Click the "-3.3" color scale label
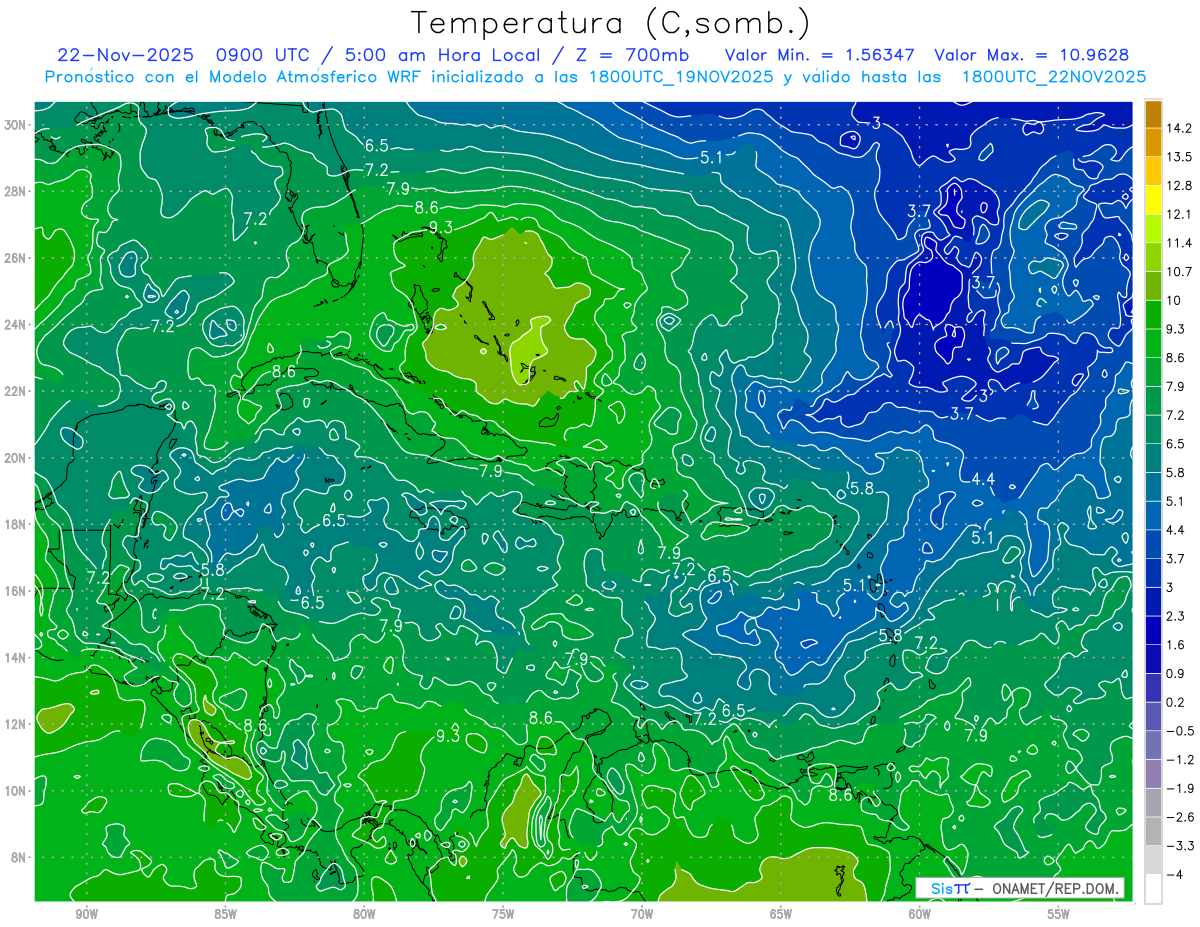The width and height of the screenshot is (1200, 927). pos(1180,846)
